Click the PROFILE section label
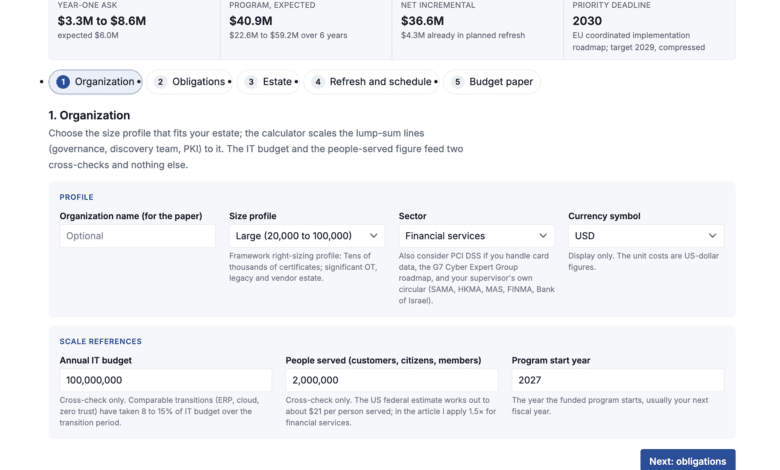Image resolution: width=780 pixels, height=470 pixels. [x=77, y=197]
